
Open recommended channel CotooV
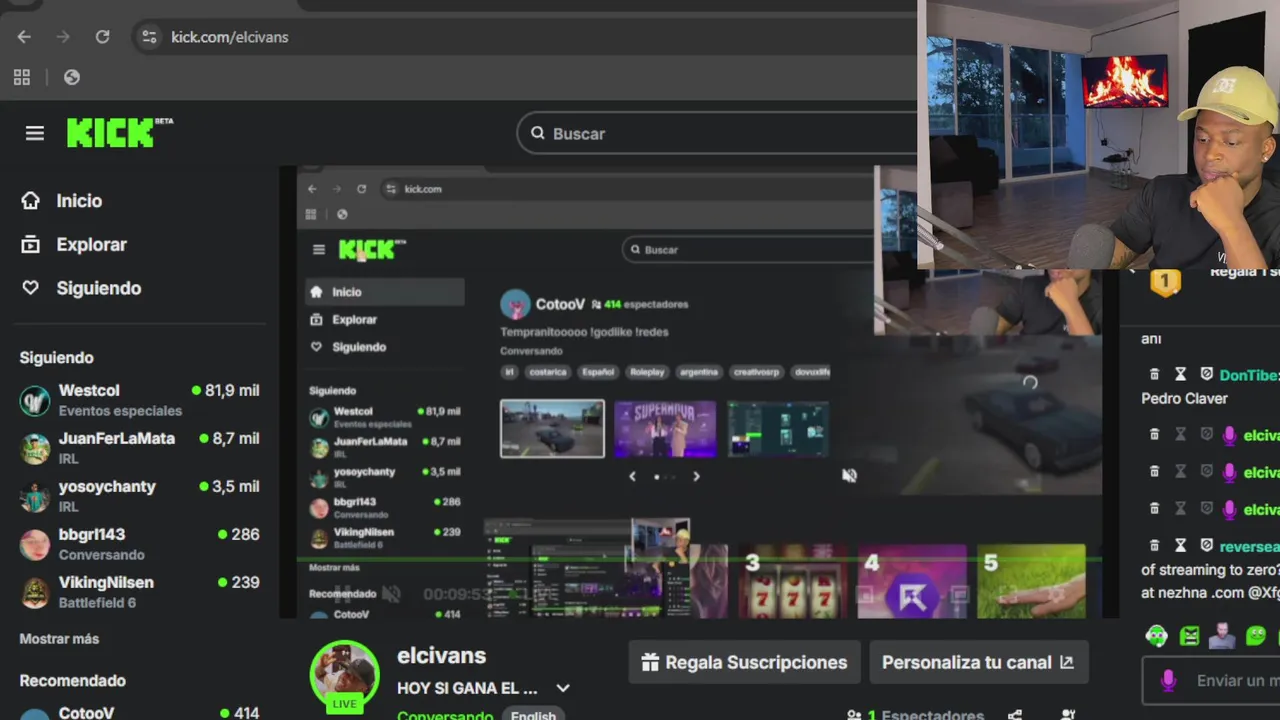(x=139, y=713)
